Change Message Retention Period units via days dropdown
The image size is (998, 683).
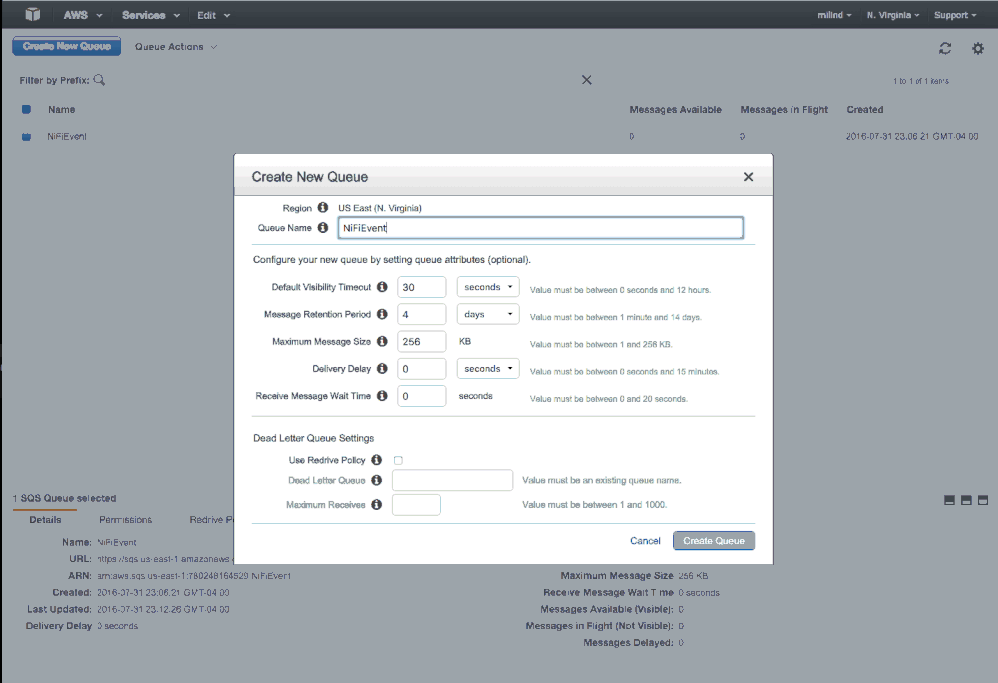pos(487,314)
